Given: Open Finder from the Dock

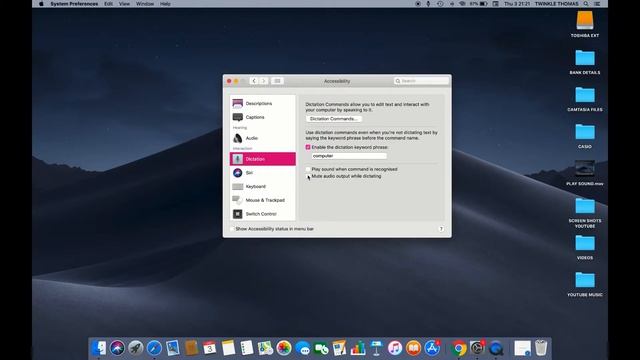Looking at the screenshot, I should [x=99, y=348].
